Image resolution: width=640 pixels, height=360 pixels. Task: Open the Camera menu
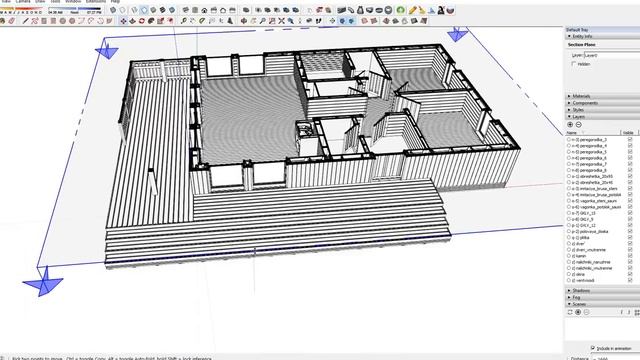tap(23, 2)
